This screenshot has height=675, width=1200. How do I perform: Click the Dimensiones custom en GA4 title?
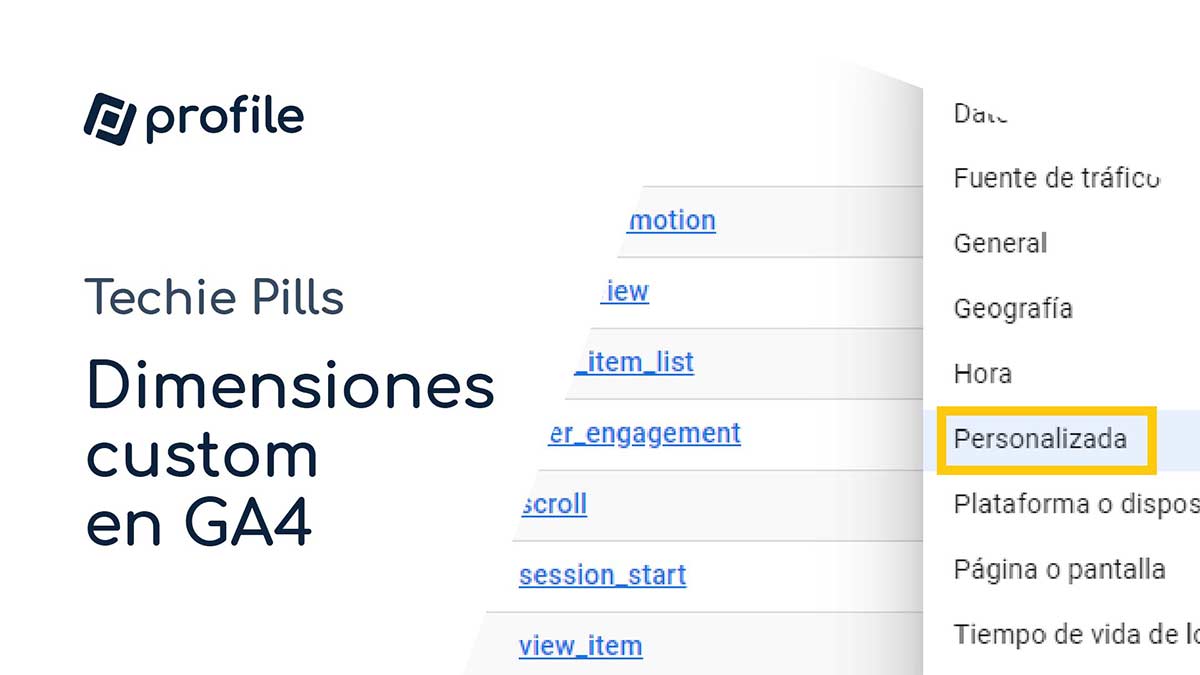coord(290,455)
